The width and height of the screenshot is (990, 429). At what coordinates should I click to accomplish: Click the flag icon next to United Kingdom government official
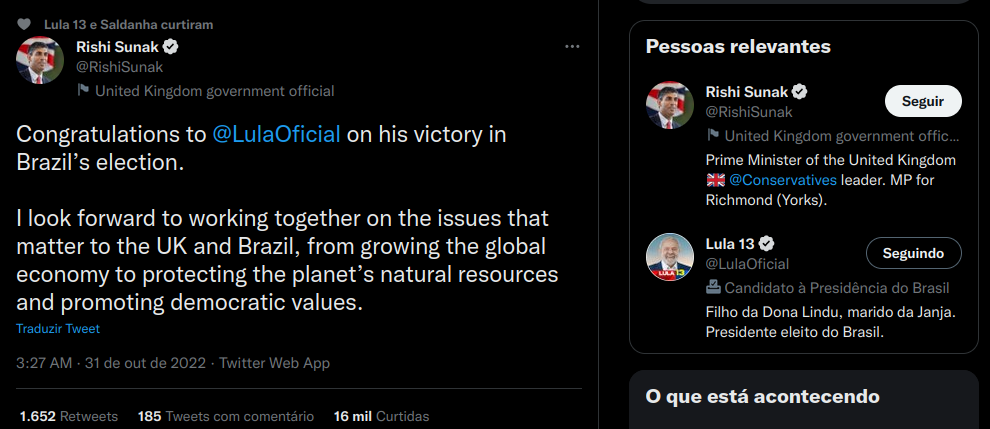[x=84, y=91]
